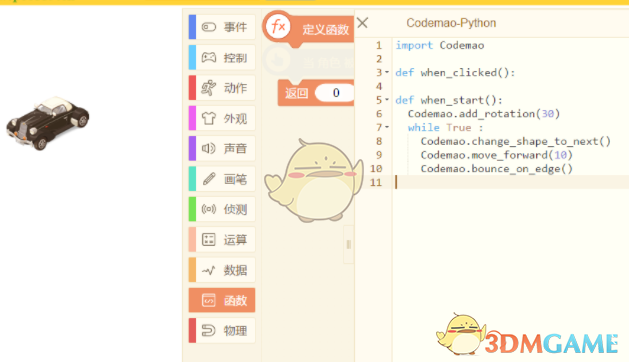Open the 动作 (Motion) block category
Screen dimensions: 629x362
click(x=222, y=87)
